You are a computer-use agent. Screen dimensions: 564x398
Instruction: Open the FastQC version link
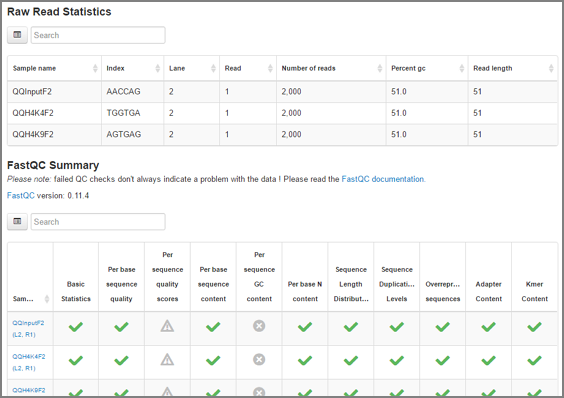pos(21,195)
